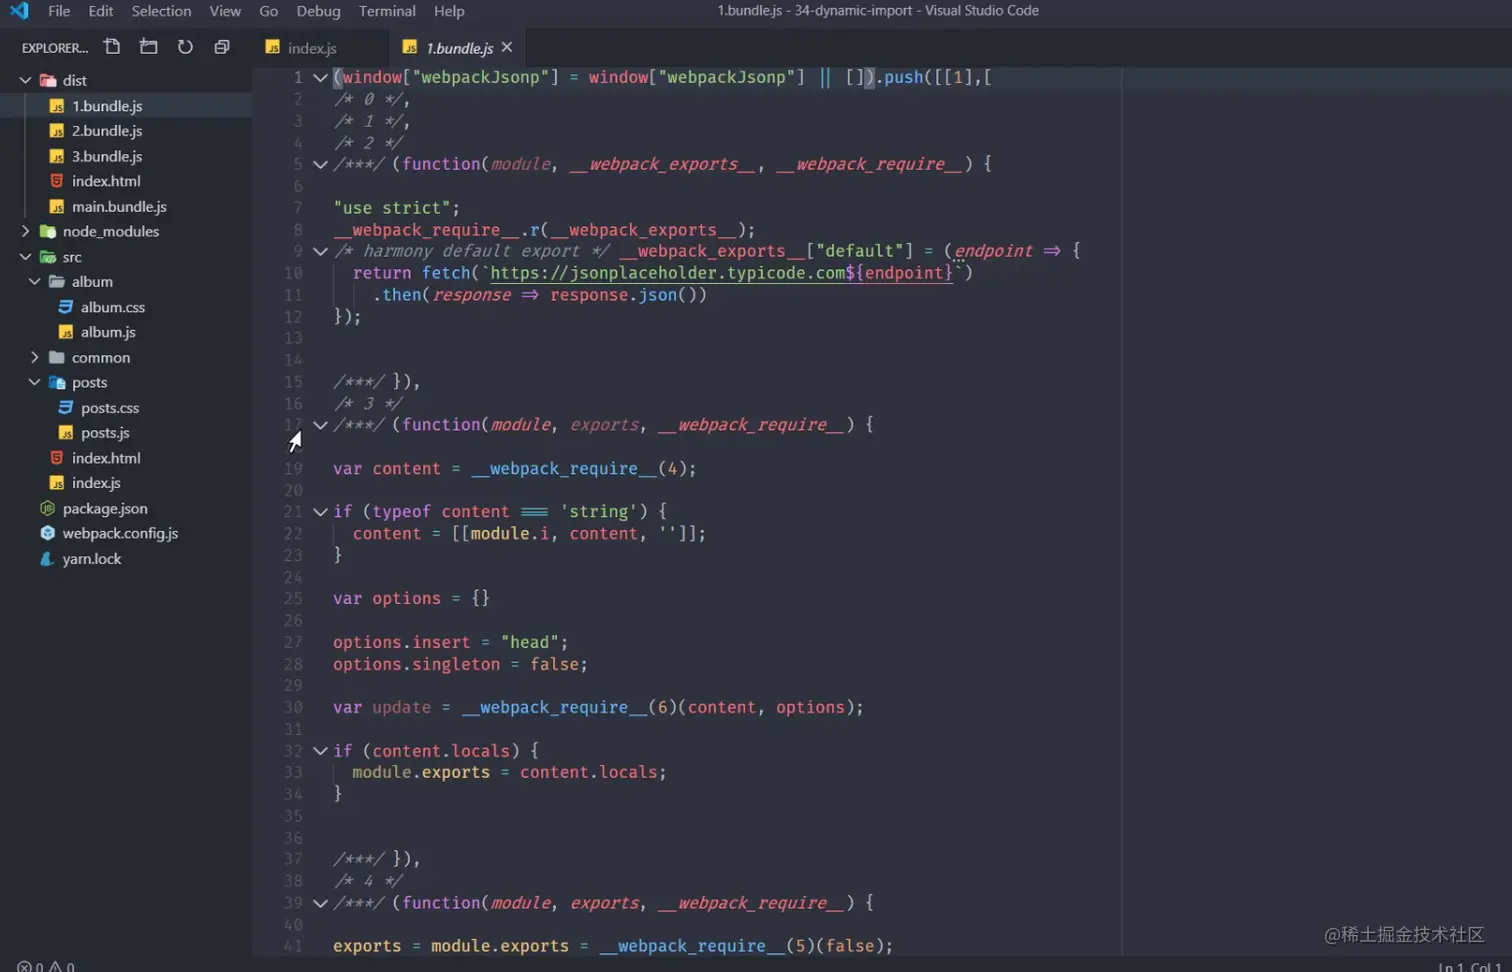Image resolution: width=1512 pixels, height=972 pixels.
Task: Open the Debug menu
Action: tap(318, 11)
